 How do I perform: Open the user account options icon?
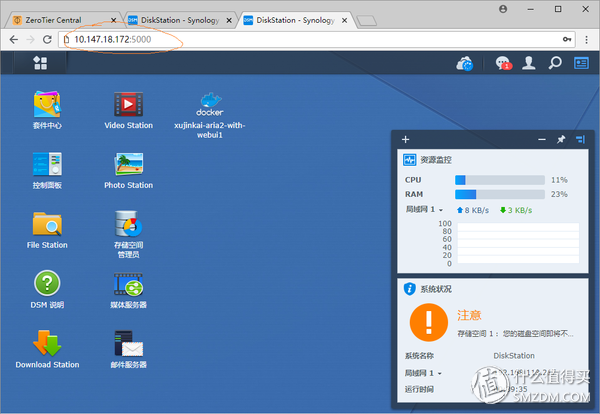point(529,63)
